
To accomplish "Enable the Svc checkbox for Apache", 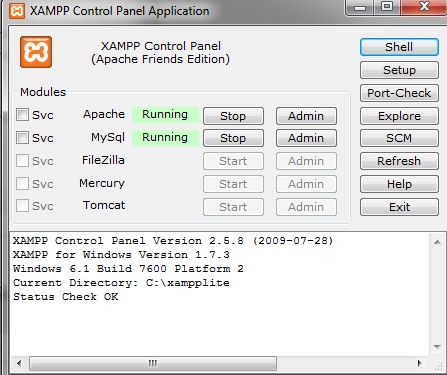I will click(22, 115).
